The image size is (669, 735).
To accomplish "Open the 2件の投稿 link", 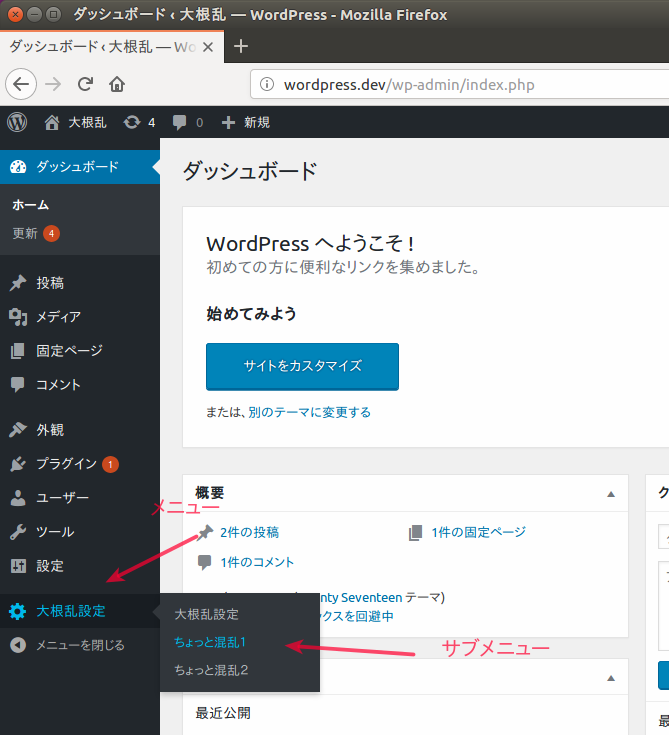I will click(249, 532).
